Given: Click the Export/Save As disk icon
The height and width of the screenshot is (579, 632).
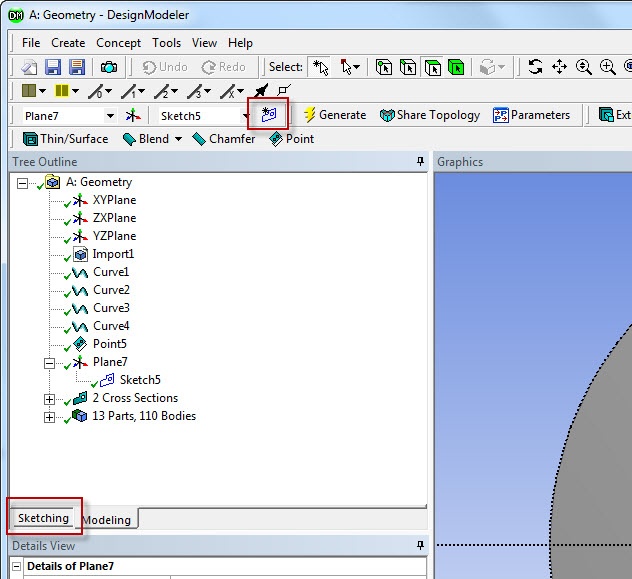Looking at the screenshot, I should coord(77,67).
